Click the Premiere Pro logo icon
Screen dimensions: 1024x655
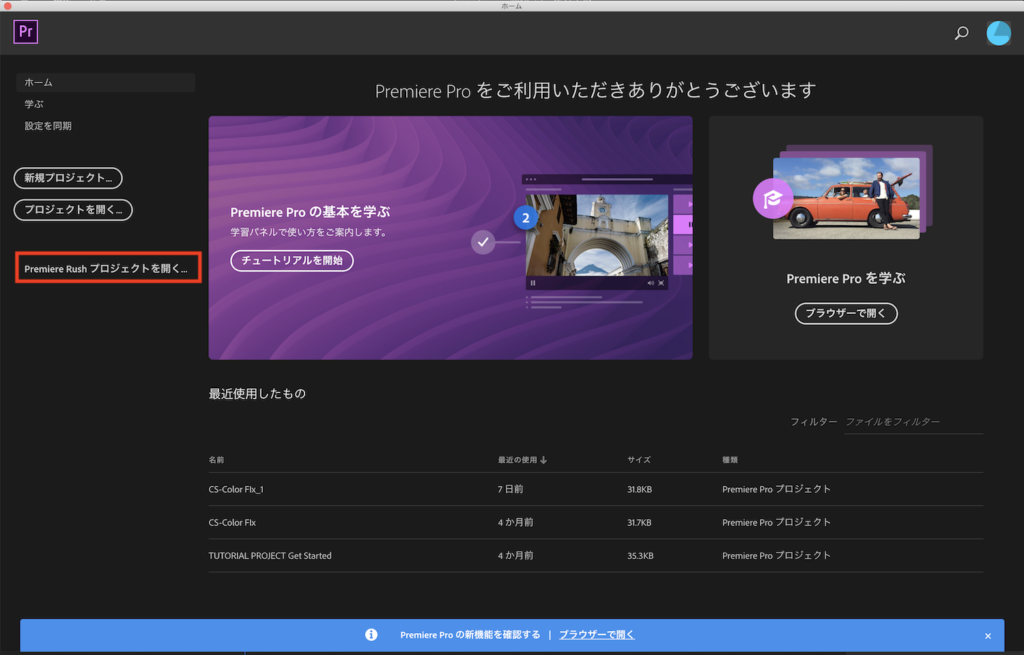26,32
